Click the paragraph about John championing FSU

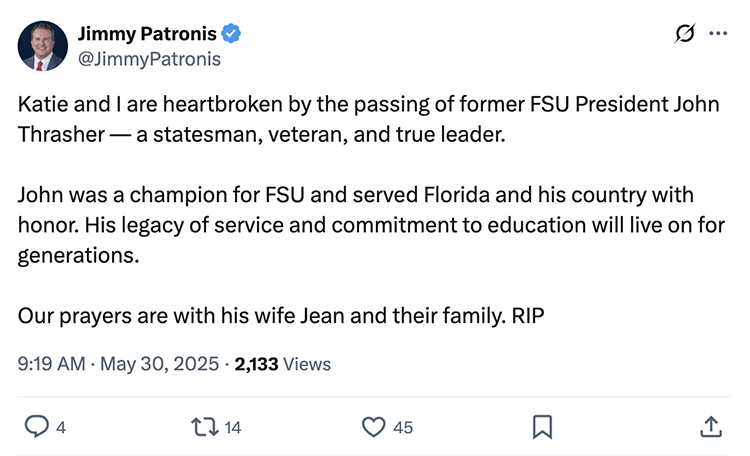pos(370,224)
